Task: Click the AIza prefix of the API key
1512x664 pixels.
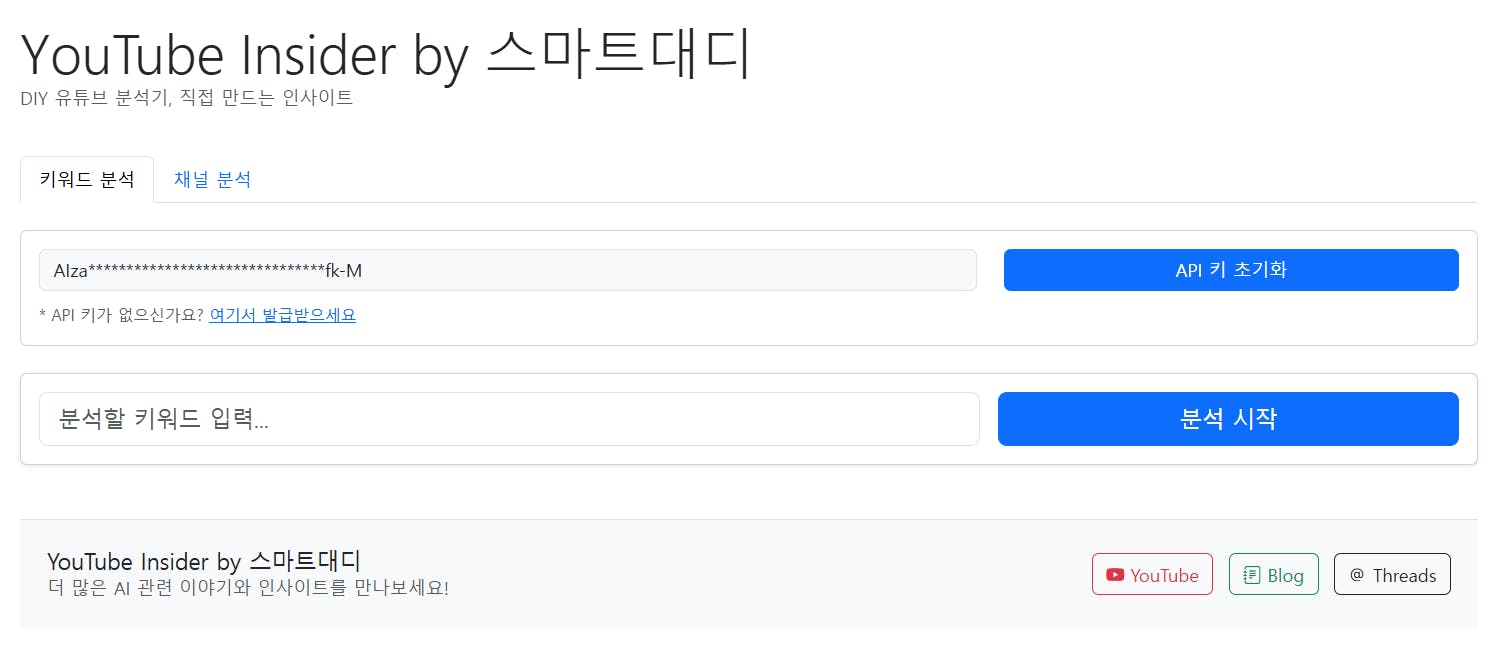Action: 71,270
